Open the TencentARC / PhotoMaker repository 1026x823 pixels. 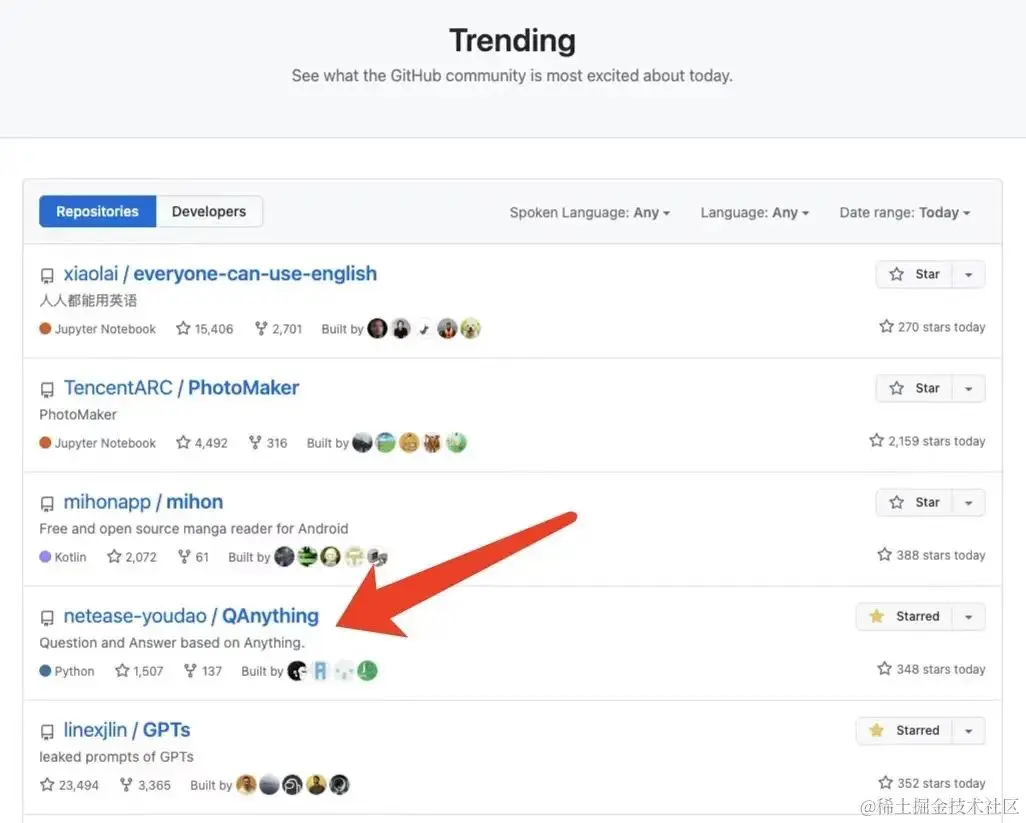click(181, 388)
